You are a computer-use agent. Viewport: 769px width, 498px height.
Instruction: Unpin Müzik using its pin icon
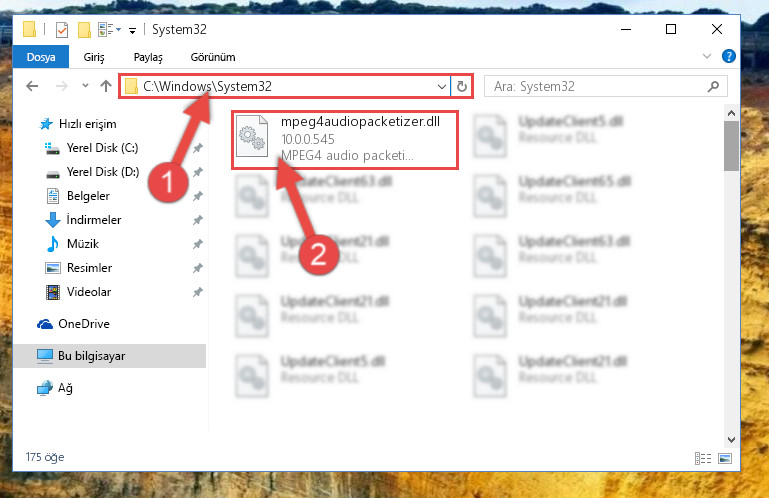pyautogui.click(x=198, y=244)
